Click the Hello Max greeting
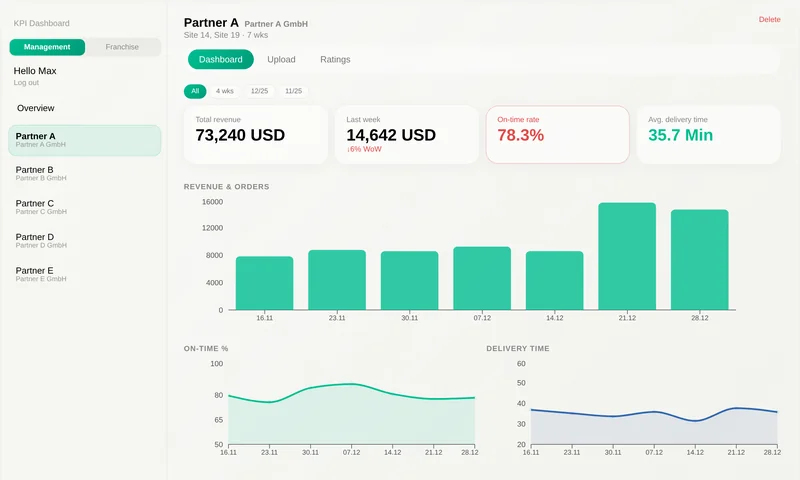 coord(35,71)
